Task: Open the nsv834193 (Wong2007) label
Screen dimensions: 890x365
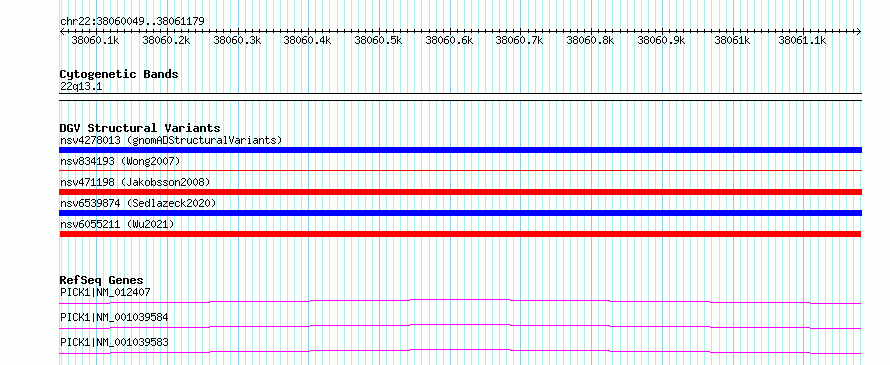Action: click(x=120, y=161)
